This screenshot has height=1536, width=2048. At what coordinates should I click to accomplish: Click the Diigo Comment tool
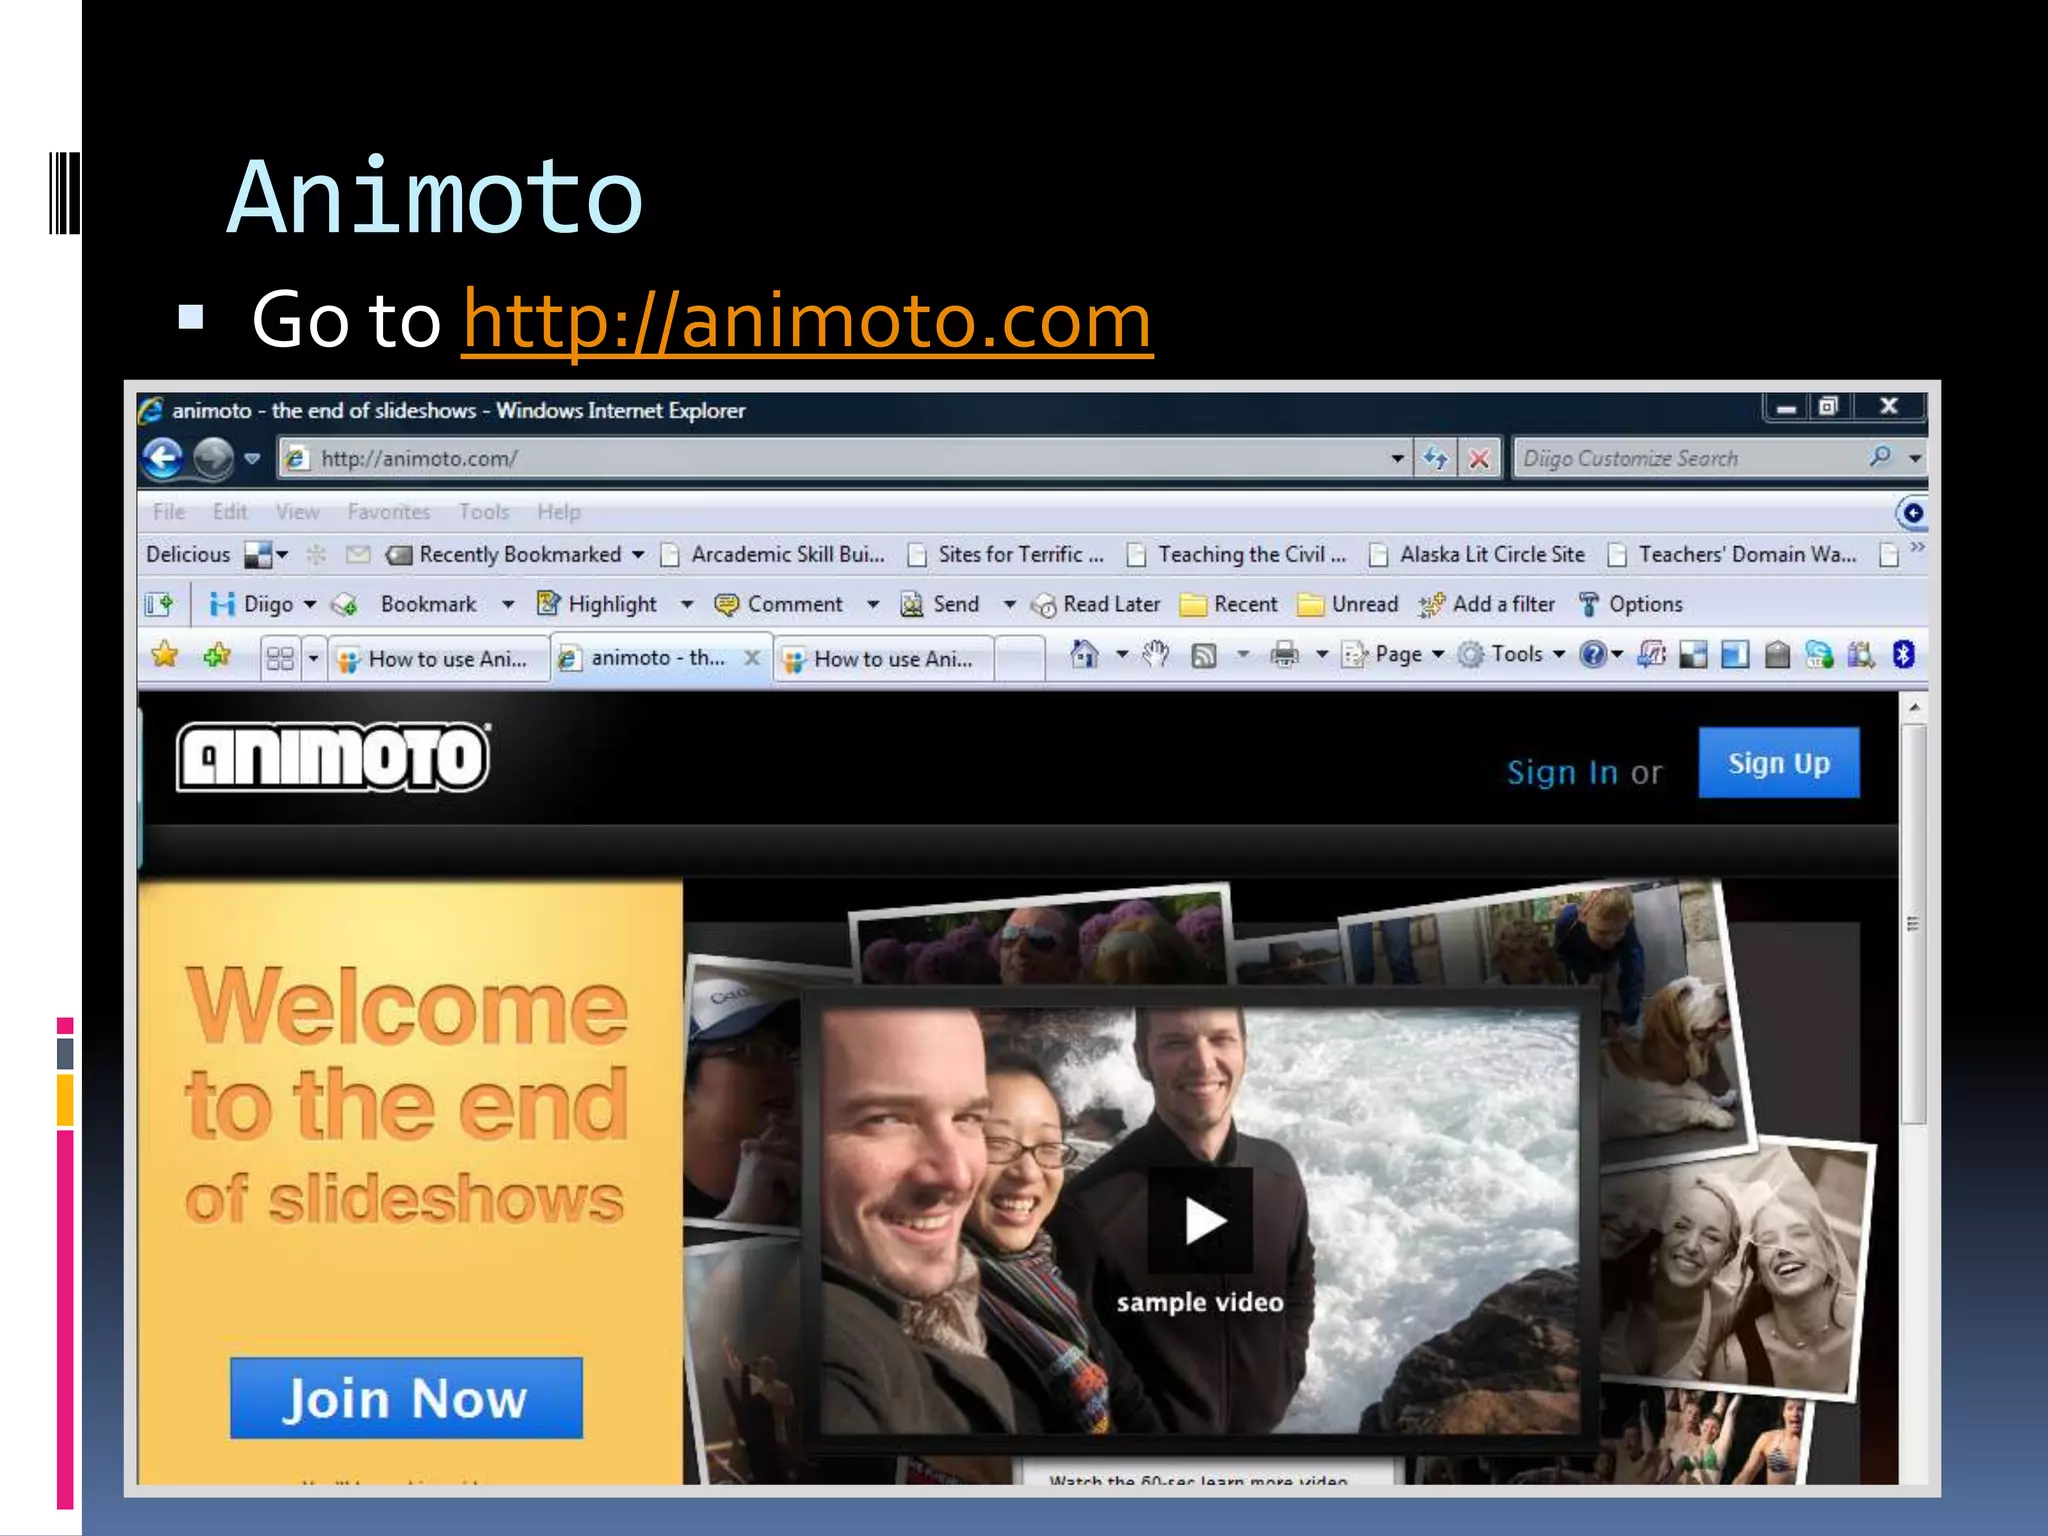pos(778,604)
